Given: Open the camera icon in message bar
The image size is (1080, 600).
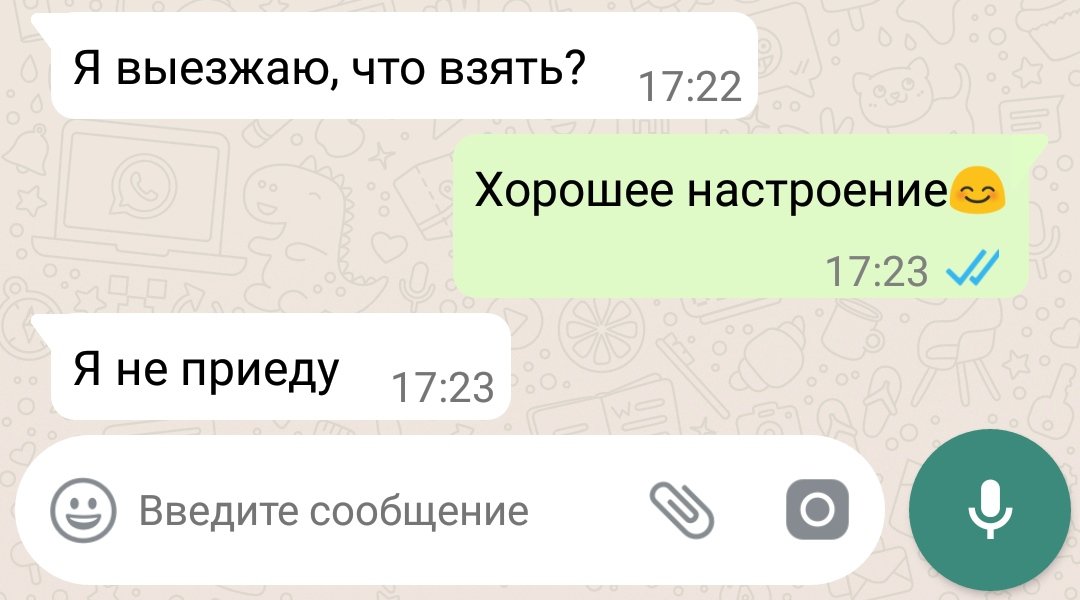Looking at the screenshot, I should click(x=817, y=510).
